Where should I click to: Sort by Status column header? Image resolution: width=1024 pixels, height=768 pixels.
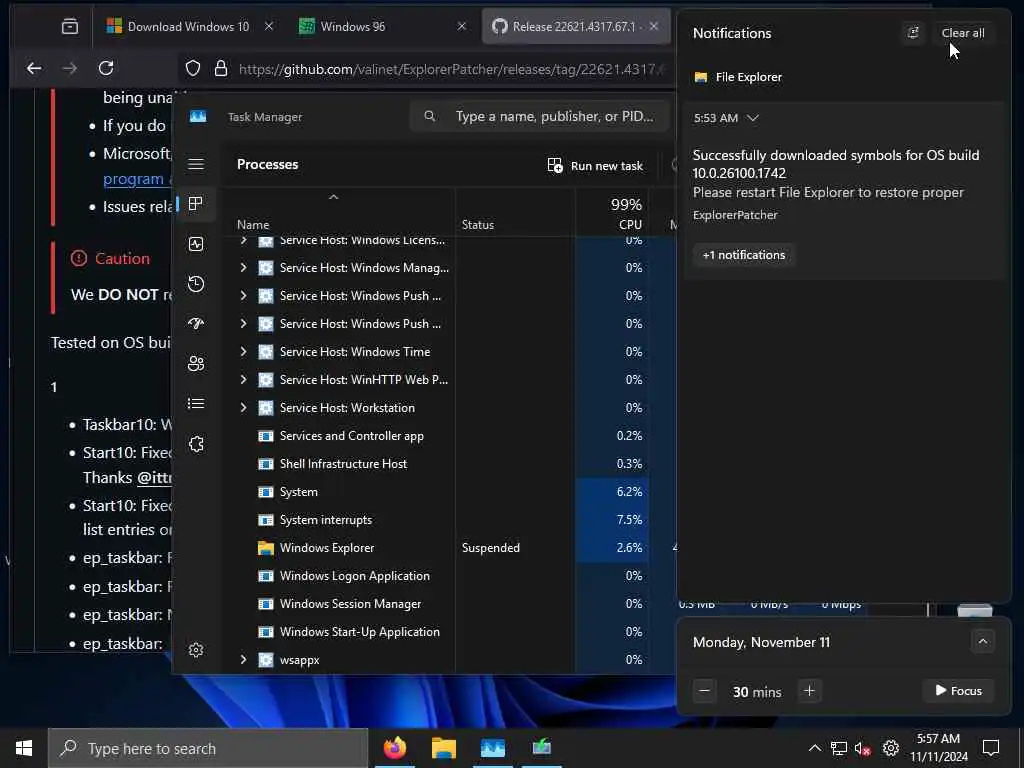pyautogui.click(x=477, y=225)
